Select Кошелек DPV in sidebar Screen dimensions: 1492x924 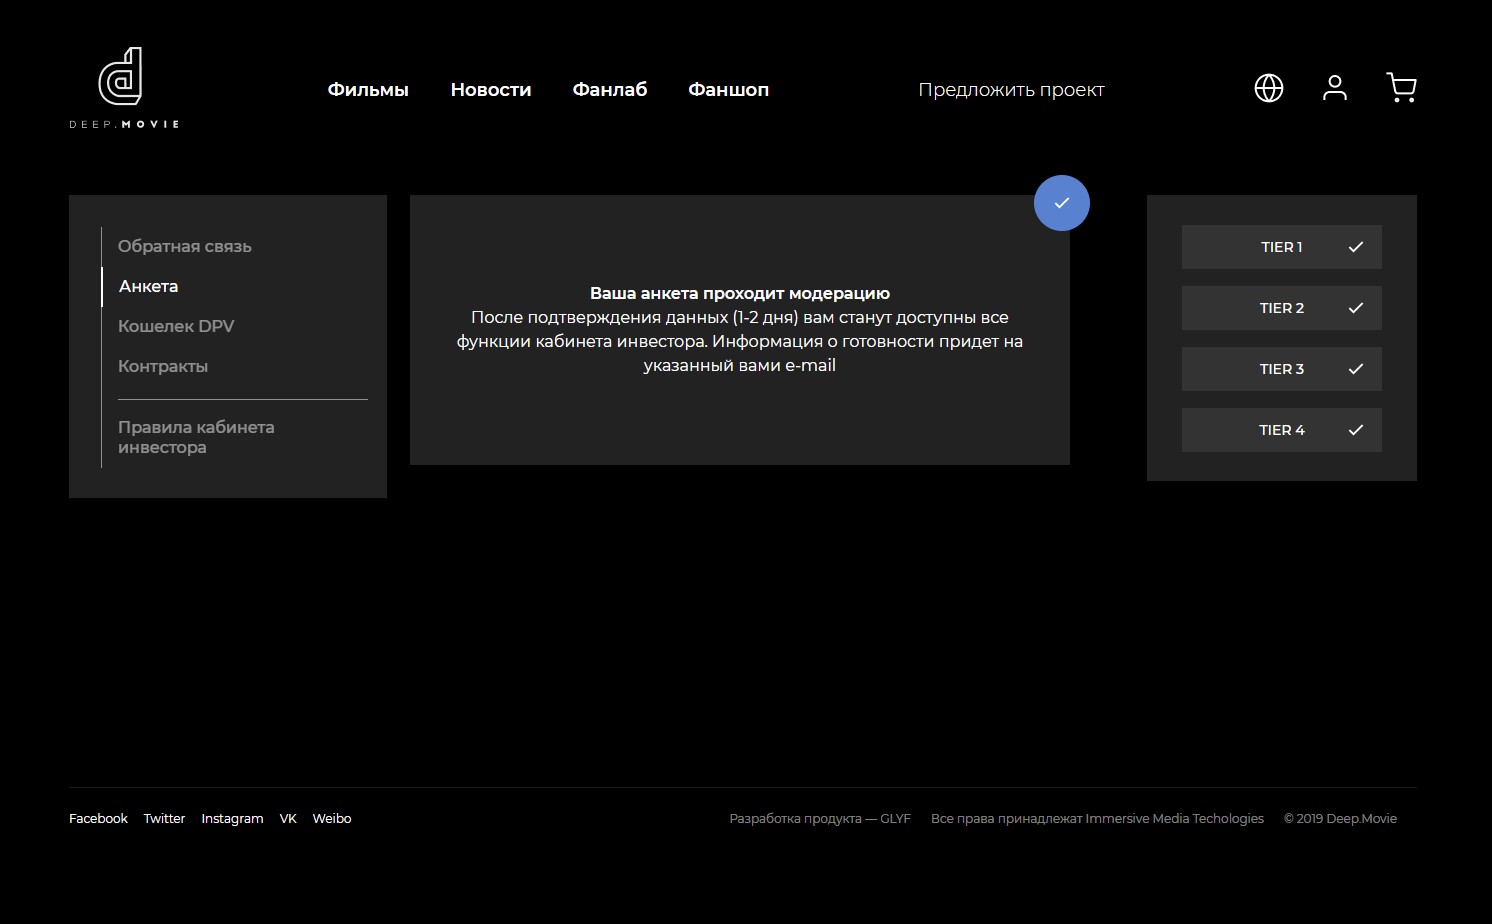click(x=176, y=326)
